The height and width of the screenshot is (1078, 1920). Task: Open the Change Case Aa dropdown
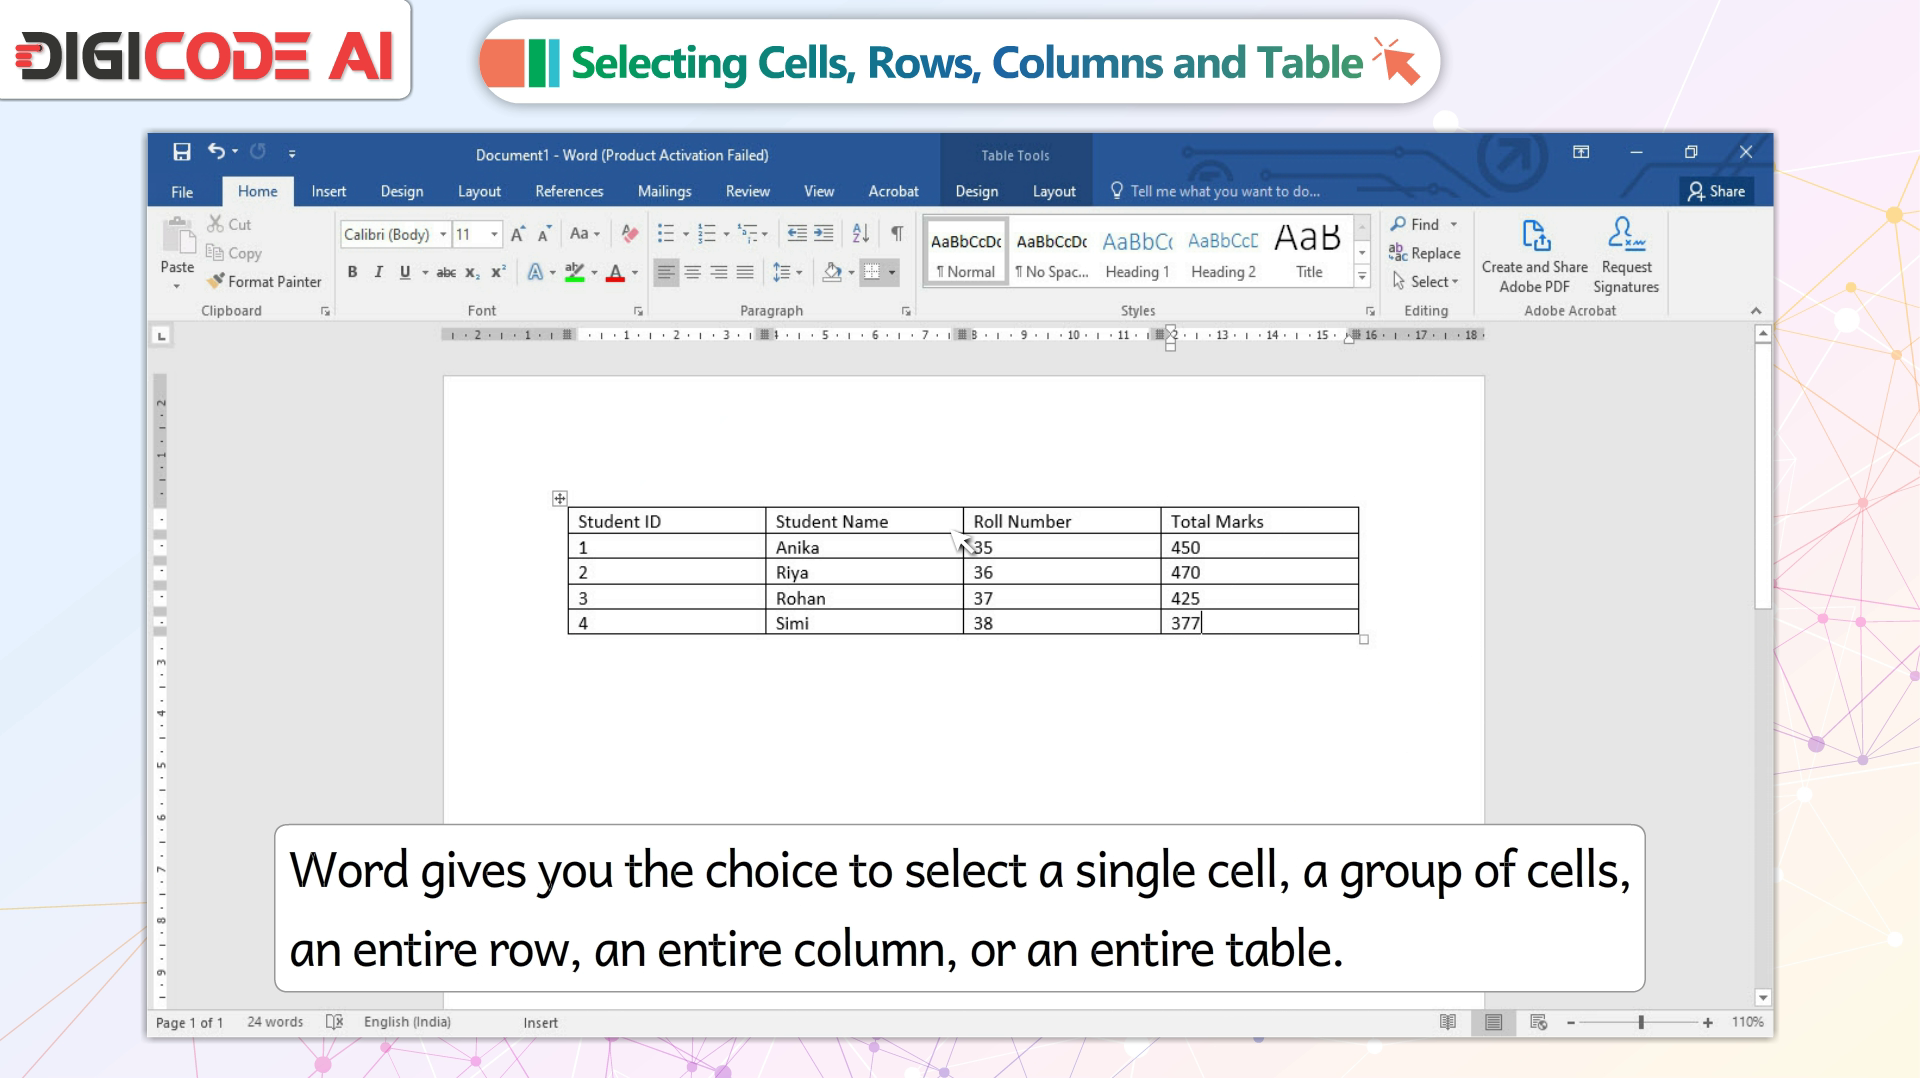[x=585, y=234]
